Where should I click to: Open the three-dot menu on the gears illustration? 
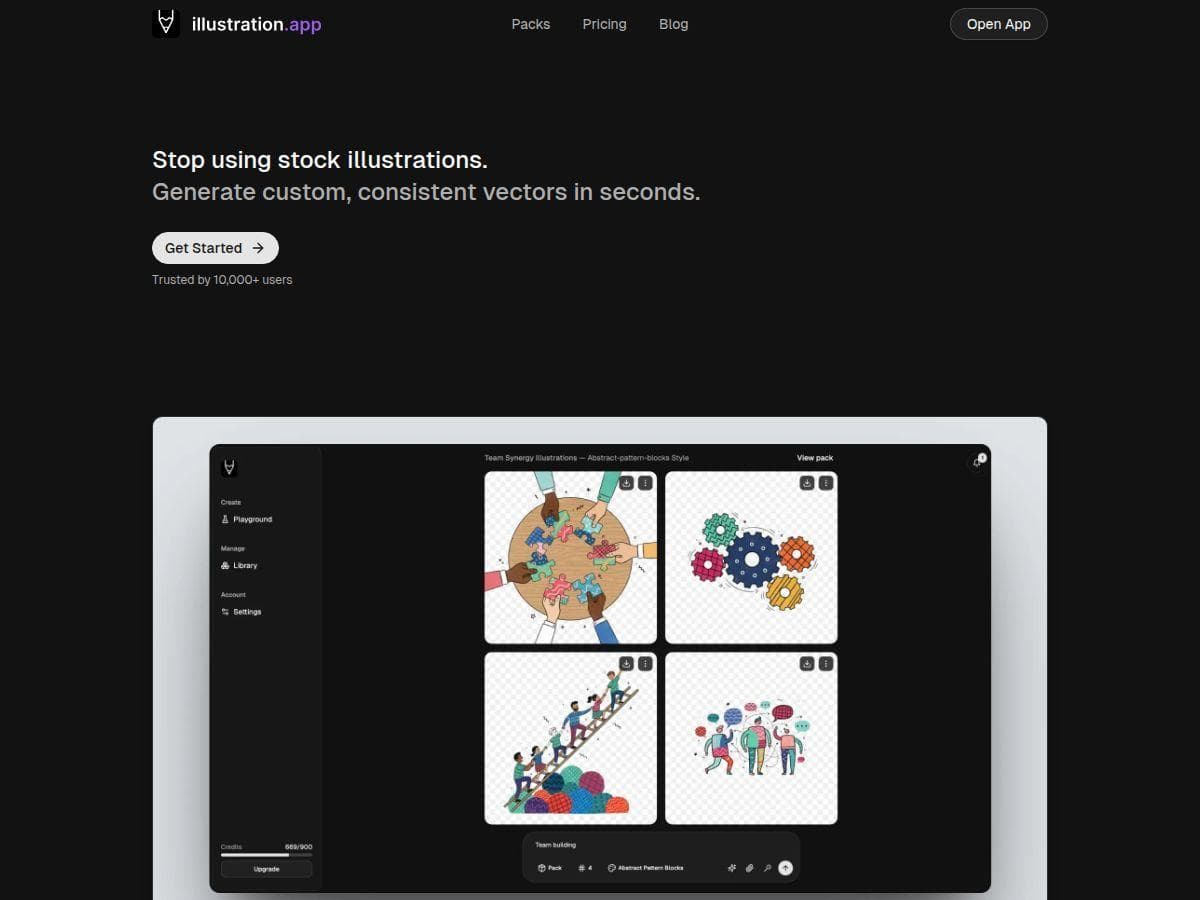click(825, 484)
